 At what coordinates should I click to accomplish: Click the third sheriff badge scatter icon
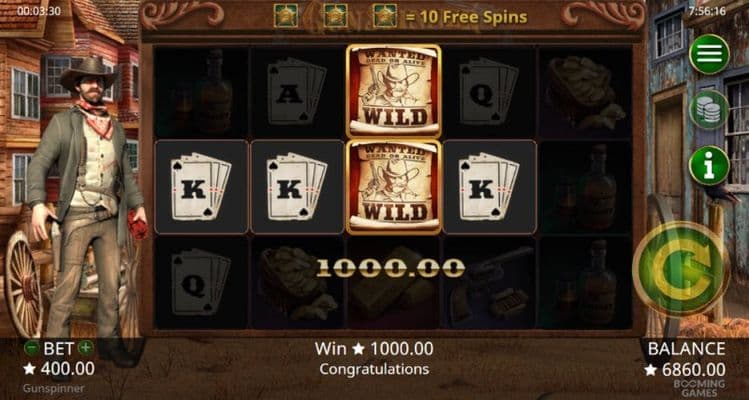coord(385,16)
